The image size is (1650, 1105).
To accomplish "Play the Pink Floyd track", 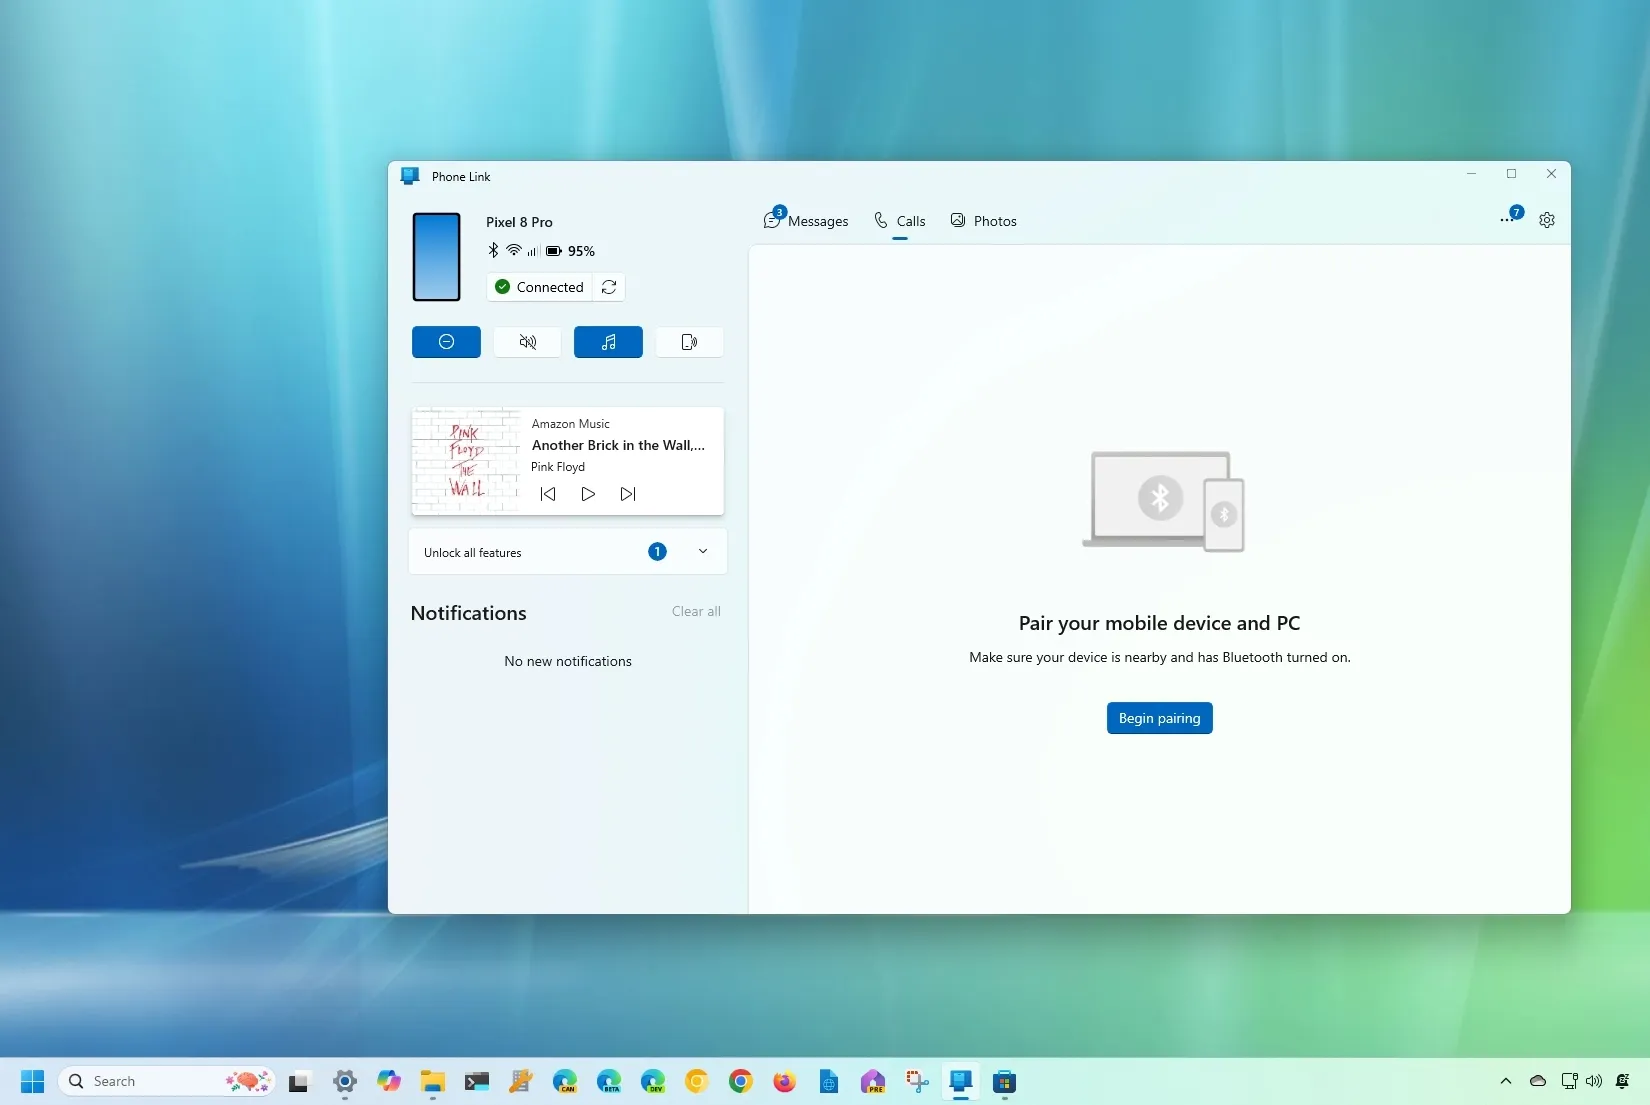I will click(588, 494).
